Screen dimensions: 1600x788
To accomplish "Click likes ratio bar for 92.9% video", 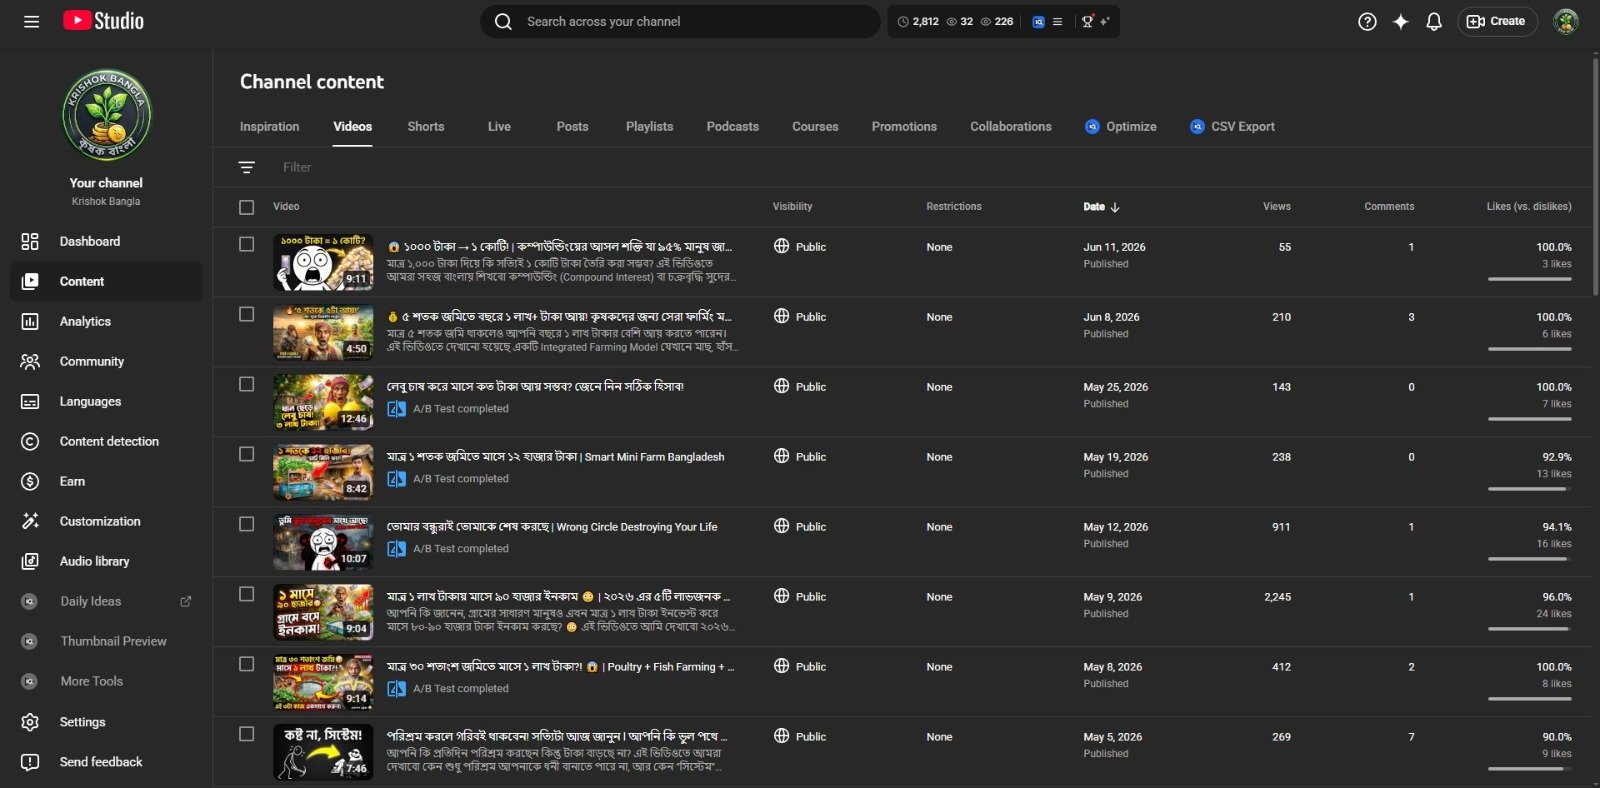I will tap(1530, 489).
